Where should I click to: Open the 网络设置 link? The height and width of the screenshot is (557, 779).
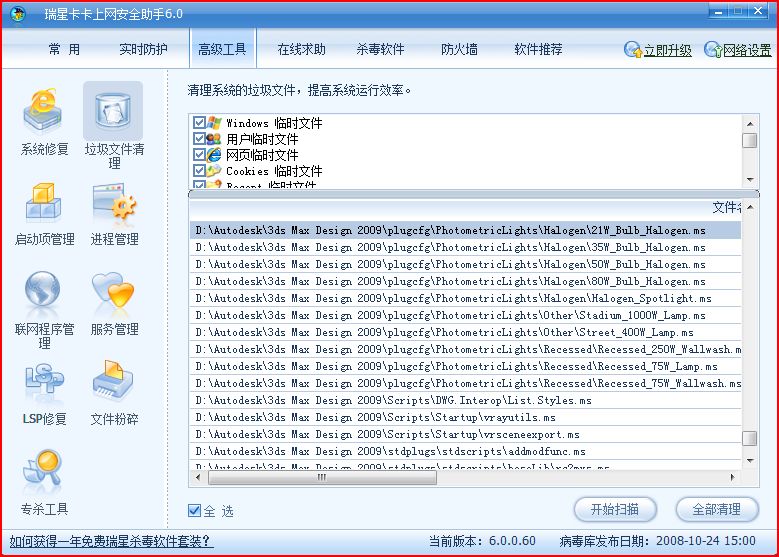coord(747,50)
